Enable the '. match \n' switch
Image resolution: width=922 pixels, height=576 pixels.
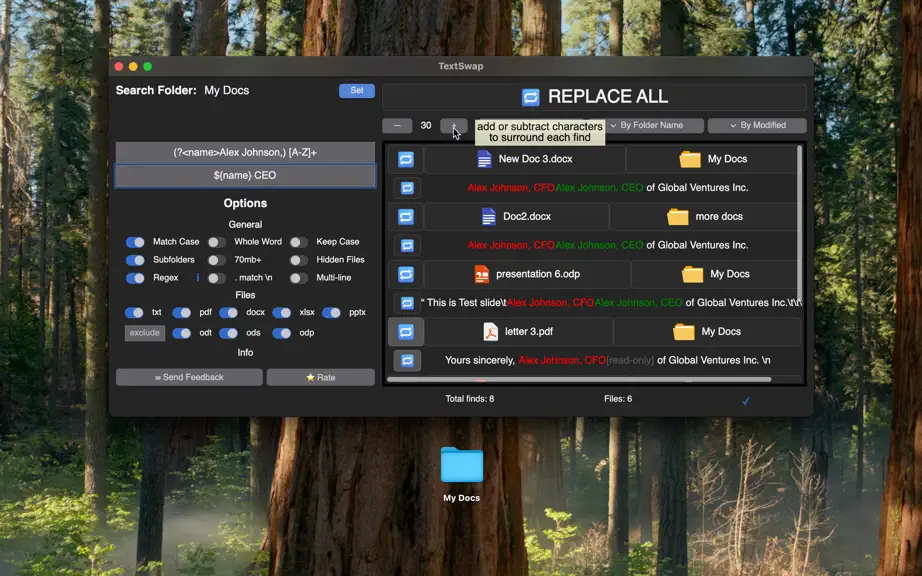coord(216,278)
